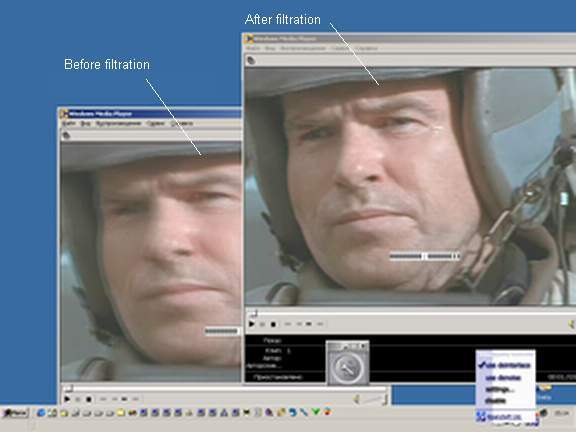Click the right Windows Media Player title bar
The height and width of the screenshot is (432, 576).
click(x=409, y=38)
